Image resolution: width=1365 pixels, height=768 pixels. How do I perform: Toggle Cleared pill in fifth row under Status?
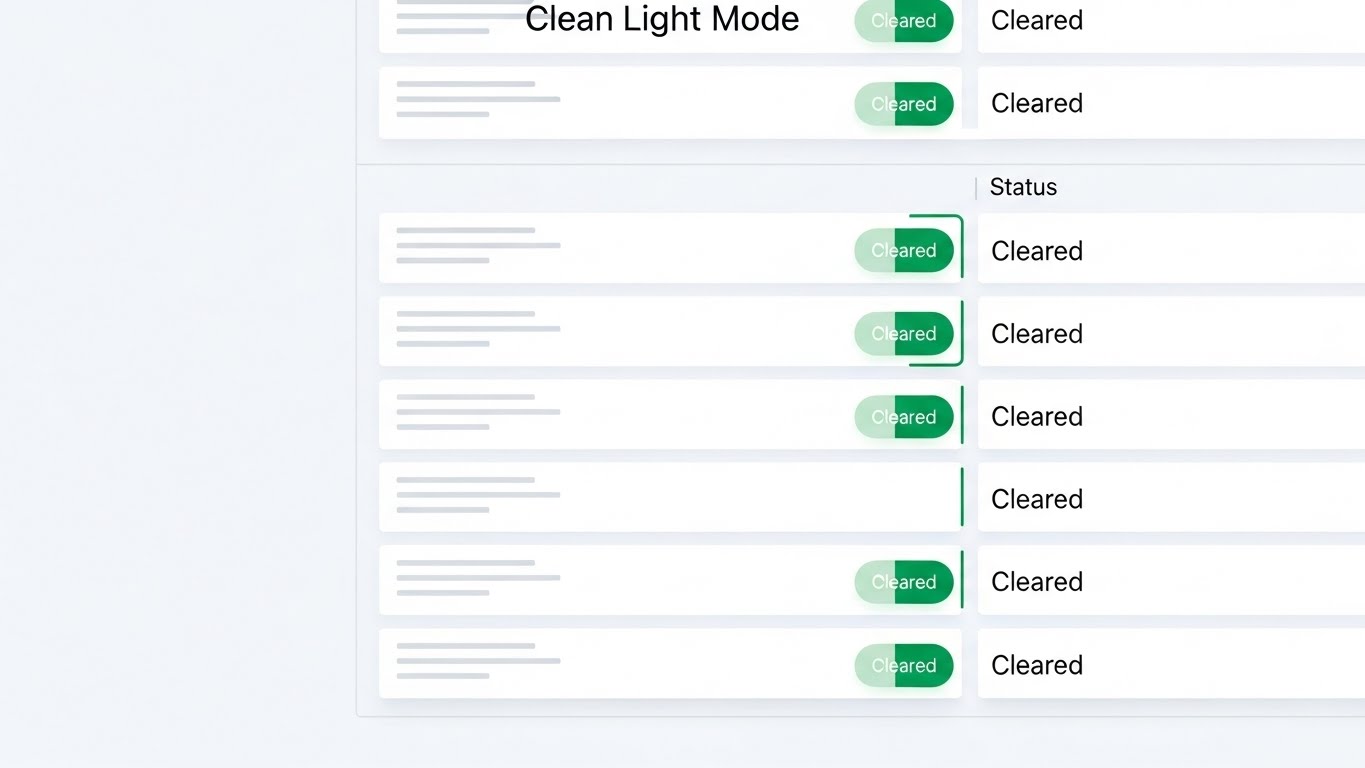pos(903,582)
